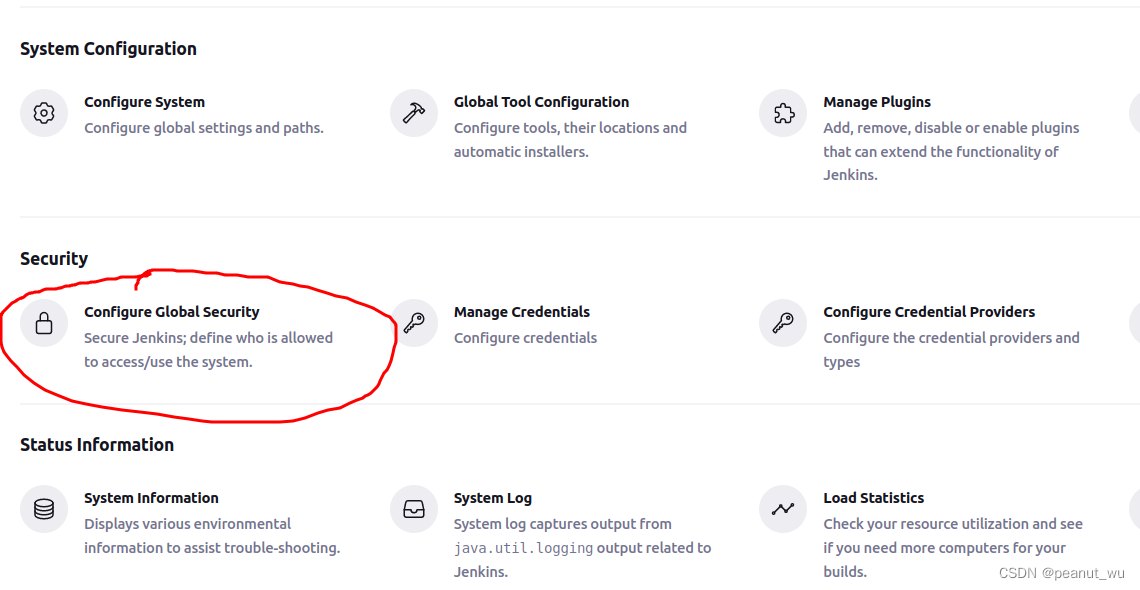Click description 'Configure the credential providers and types'
This screenshot has height=590, width=1140.
(951, 349)
